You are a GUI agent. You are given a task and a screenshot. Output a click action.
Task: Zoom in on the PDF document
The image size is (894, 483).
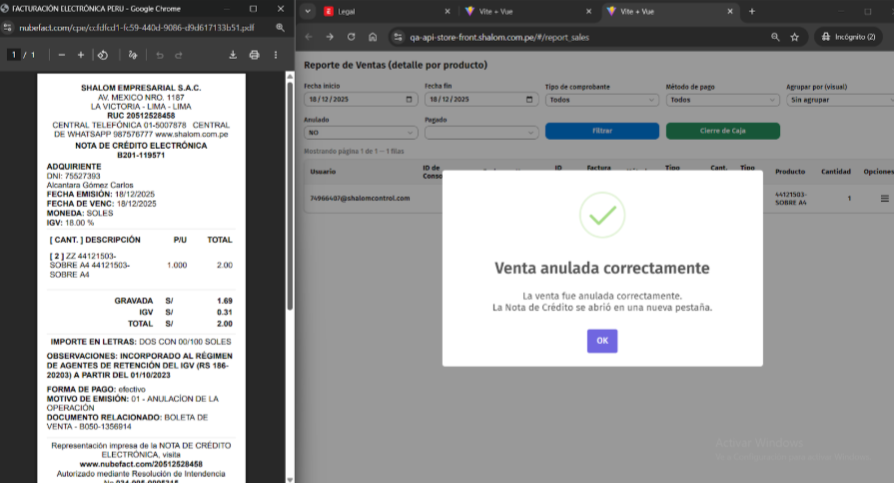(x=81, y=55)
